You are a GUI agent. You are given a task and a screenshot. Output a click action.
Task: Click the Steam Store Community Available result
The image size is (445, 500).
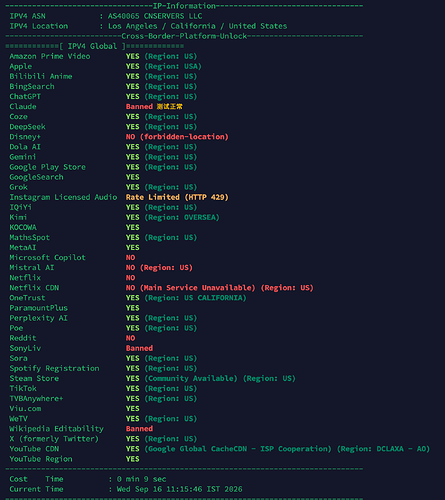[191, 378]
